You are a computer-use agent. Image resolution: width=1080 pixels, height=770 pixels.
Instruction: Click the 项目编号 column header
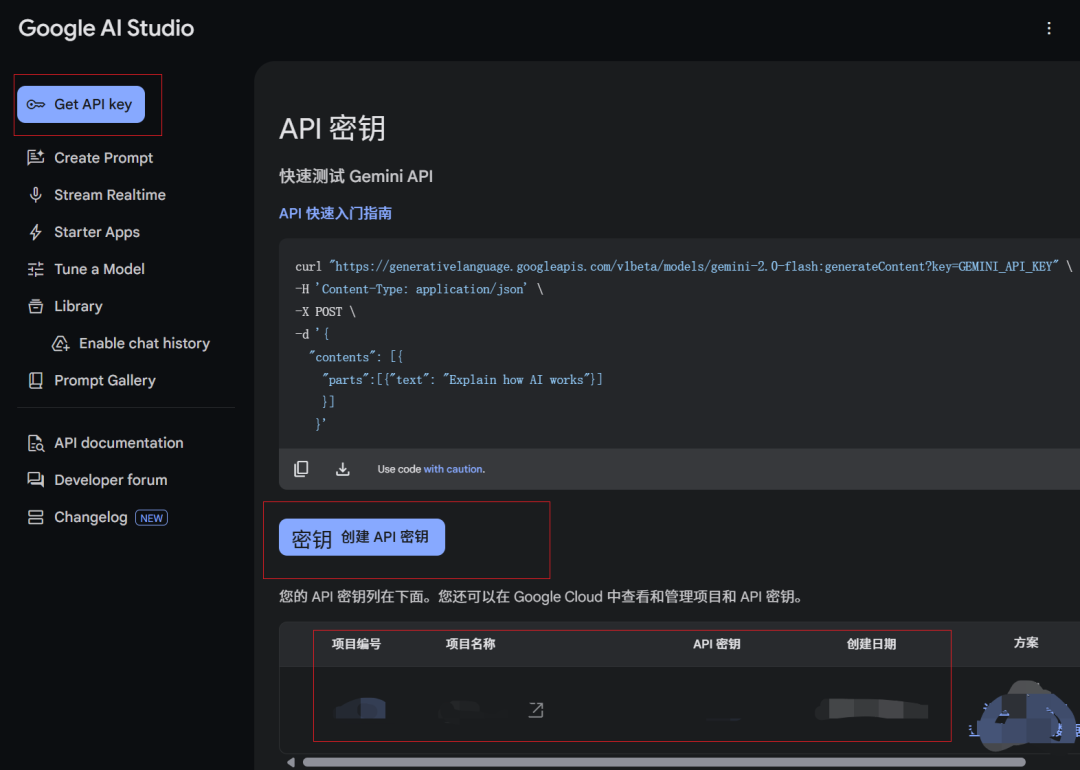356,644
